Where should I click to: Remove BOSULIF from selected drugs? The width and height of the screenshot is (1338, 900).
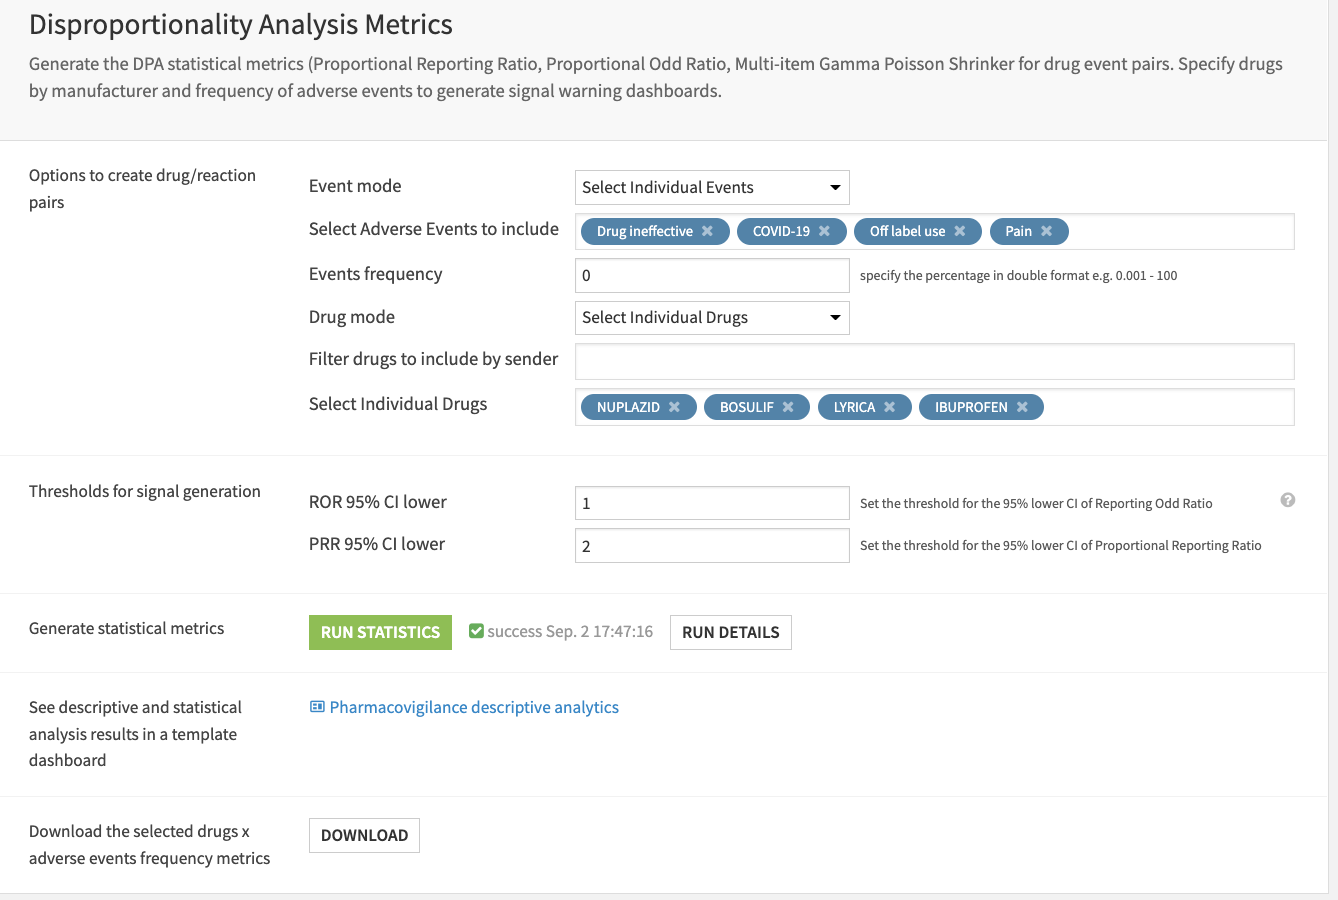tap(788, 407)
